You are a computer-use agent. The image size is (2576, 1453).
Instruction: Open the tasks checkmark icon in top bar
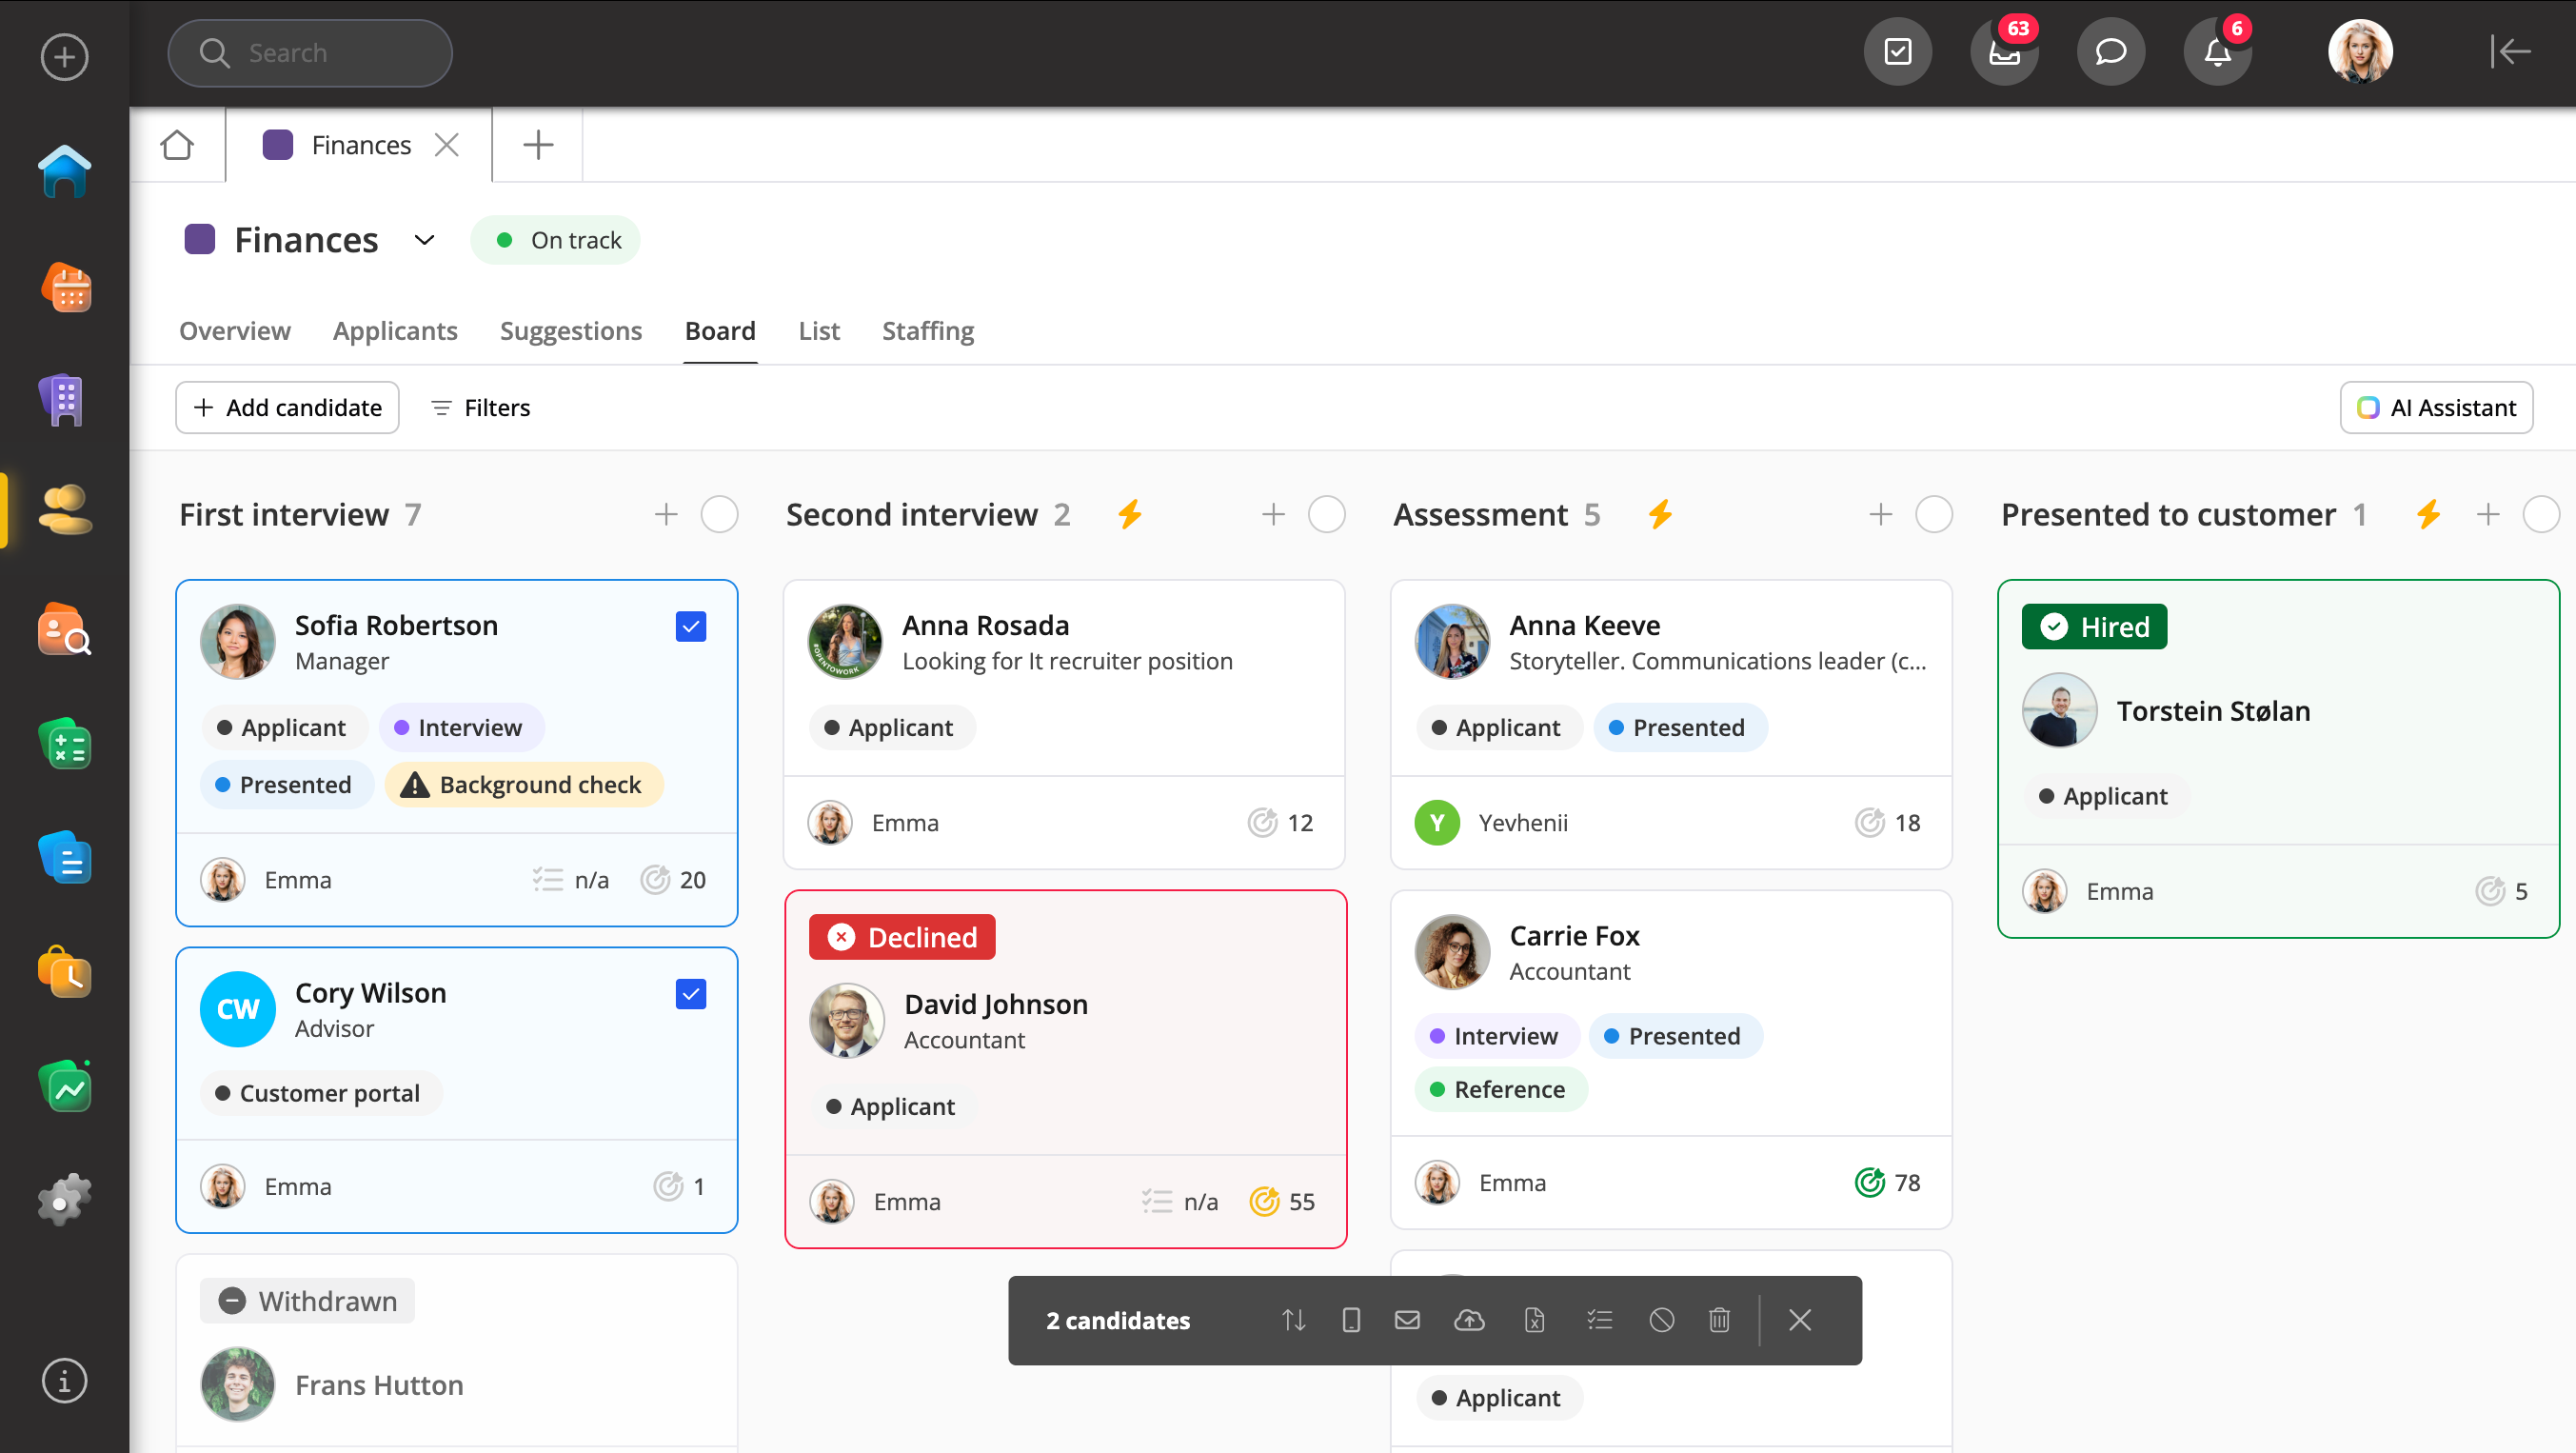tap(1897, 52)
